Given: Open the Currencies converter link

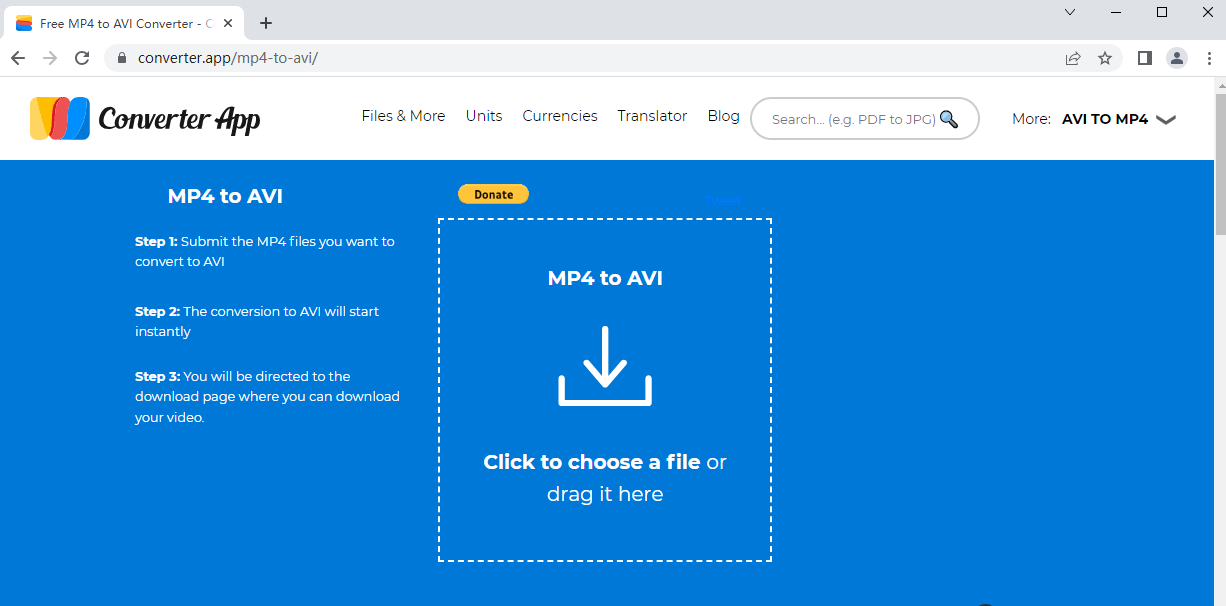Looking at the screenshot, I should (x=559, y=116).
